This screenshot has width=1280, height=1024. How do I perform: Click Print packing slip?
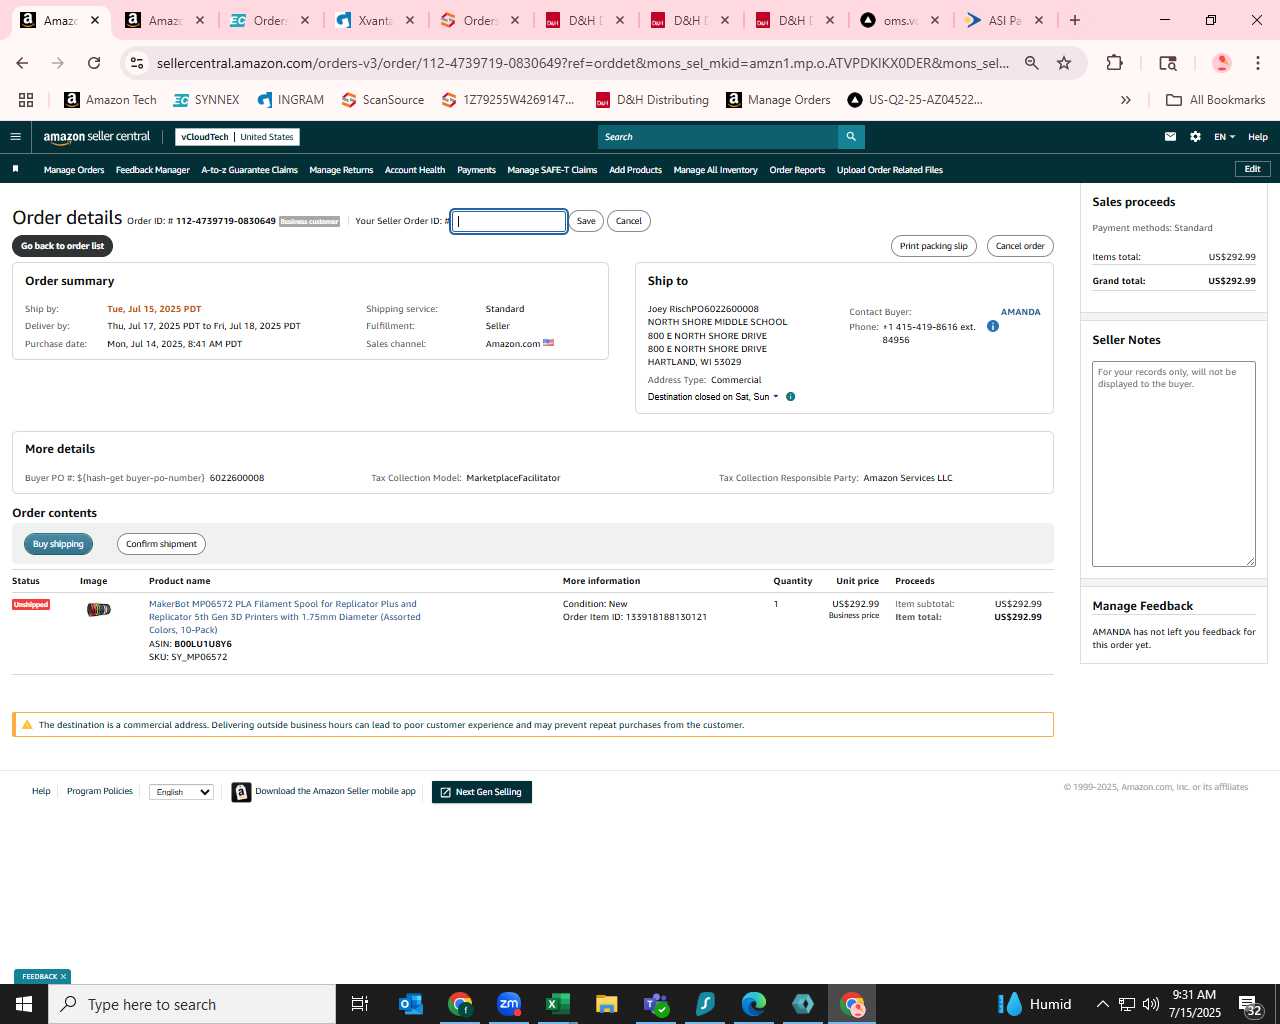[933, 246]
